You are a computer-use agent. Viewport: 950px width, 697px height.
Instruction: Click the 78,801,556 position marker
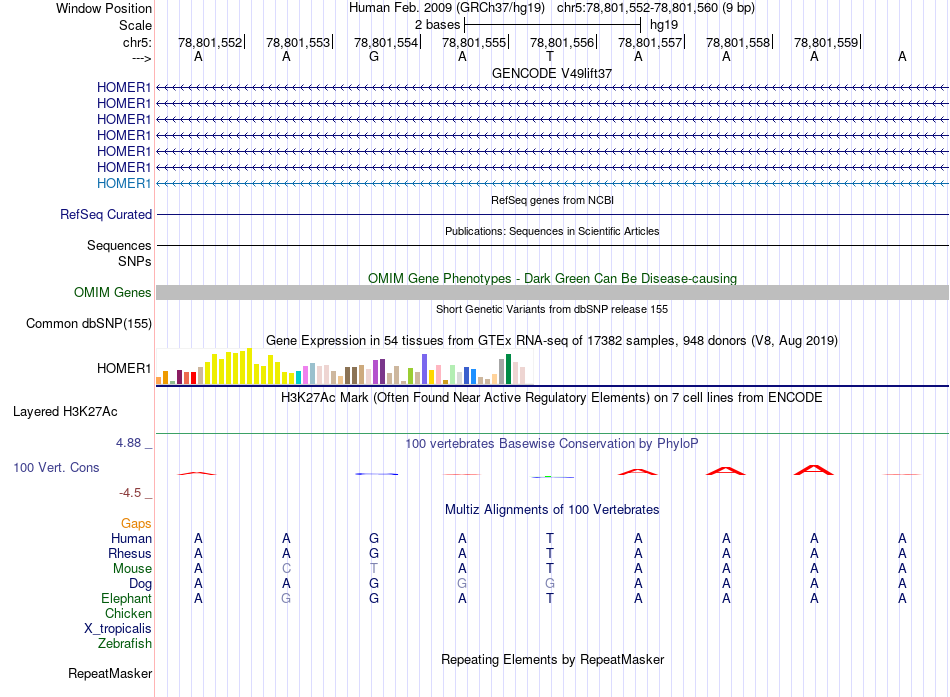[562, 43]
